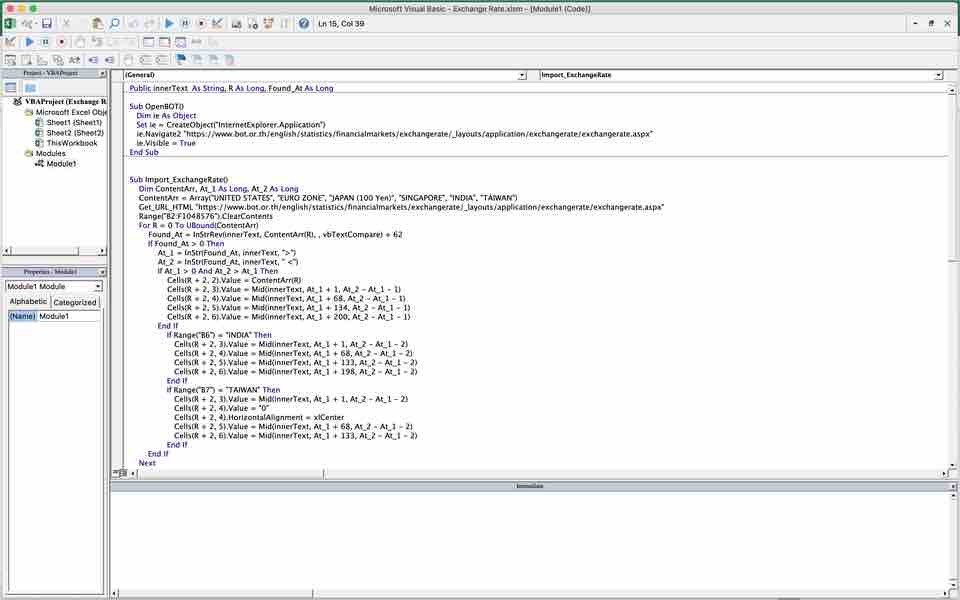The height and width of the screenshot is (600, 960).
Task: Collapse the Microsoft Excel Objects folder
Action: click(28, 113)
